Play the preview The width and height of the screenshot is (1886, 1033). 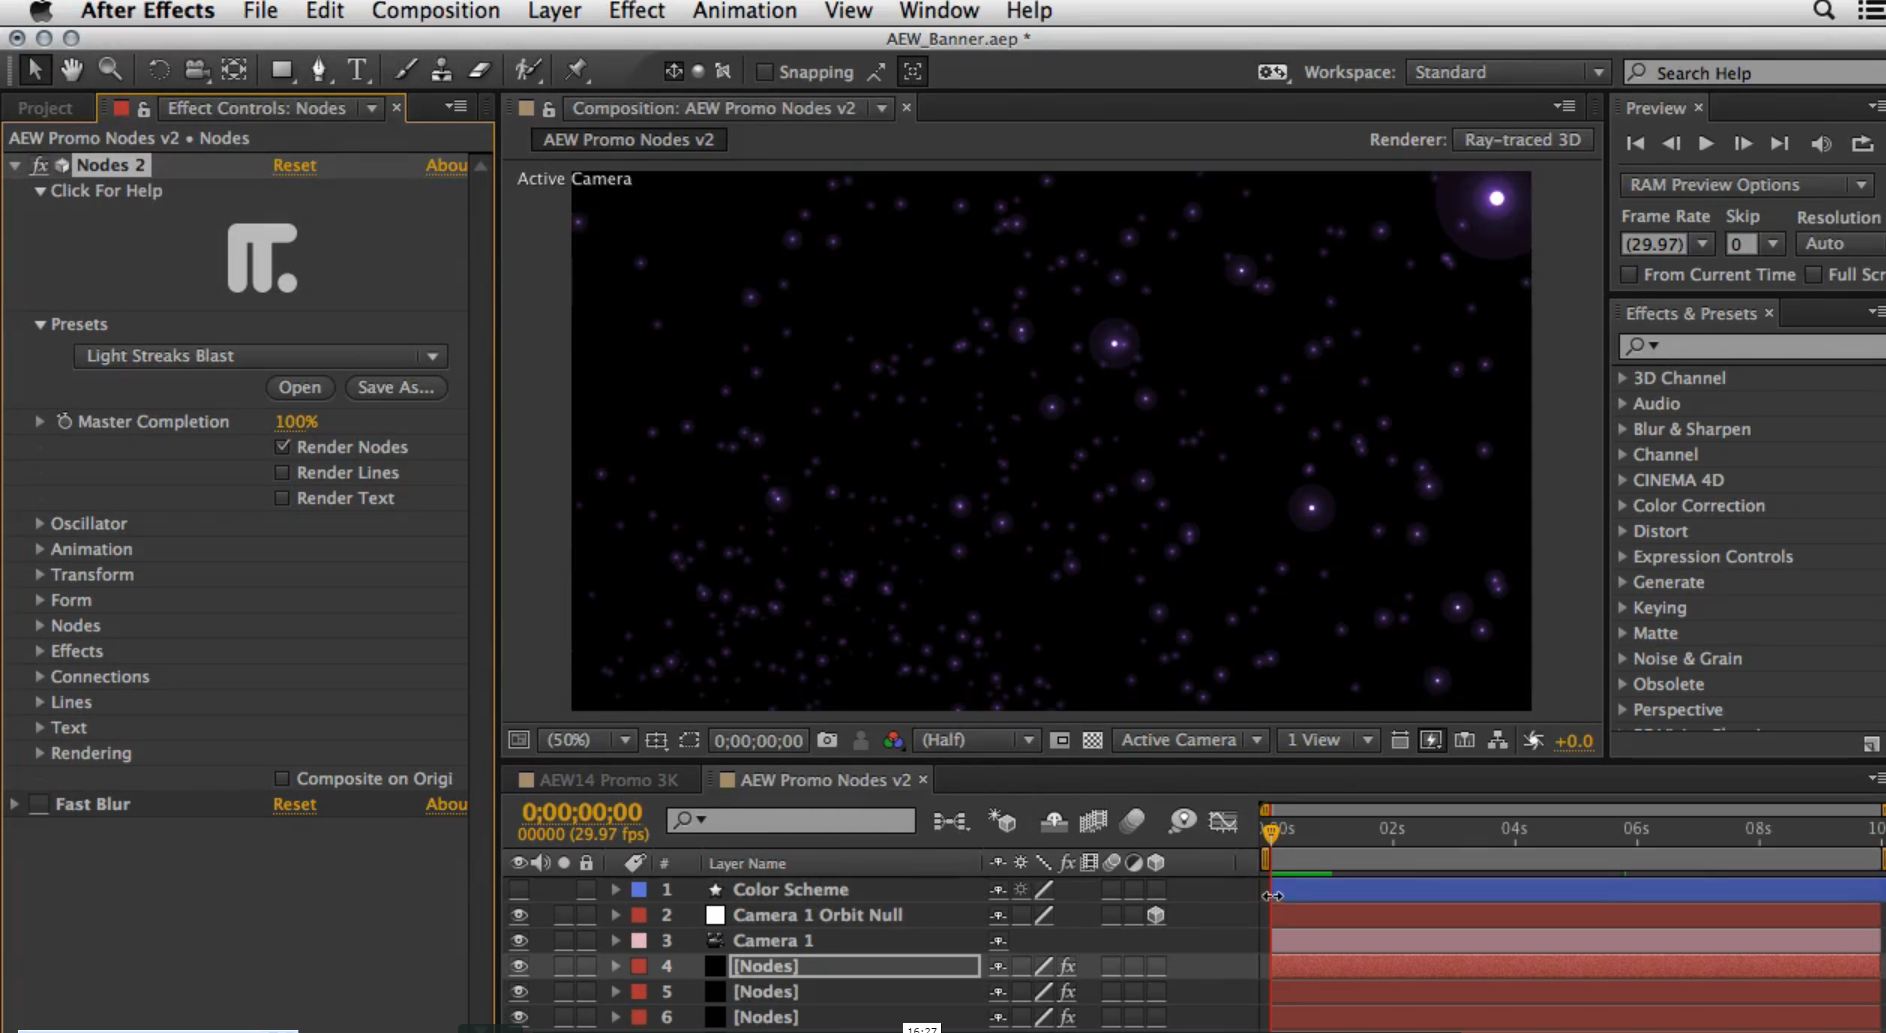tap(1706, 144)
